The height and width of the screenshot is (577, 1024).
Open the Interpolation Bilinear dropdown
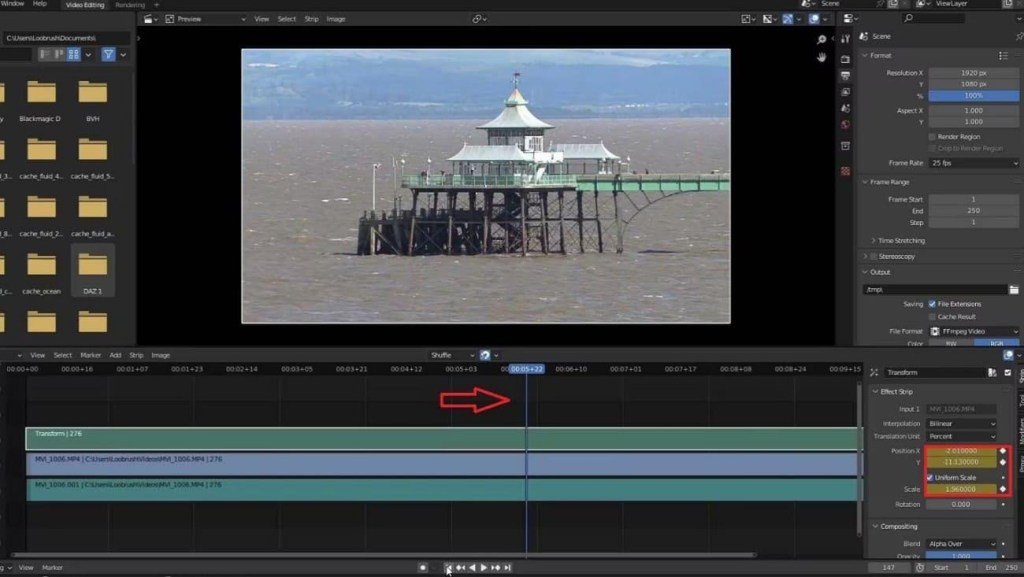[x=962, y=424]
